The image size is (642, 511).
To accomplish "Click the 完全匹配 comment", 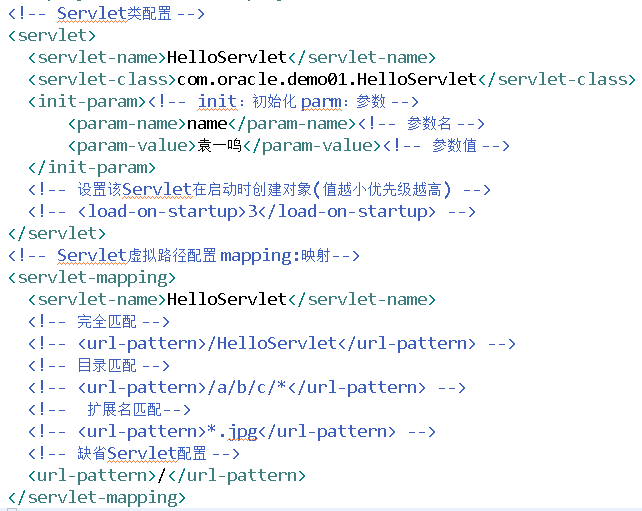I will tap(99, 321).
